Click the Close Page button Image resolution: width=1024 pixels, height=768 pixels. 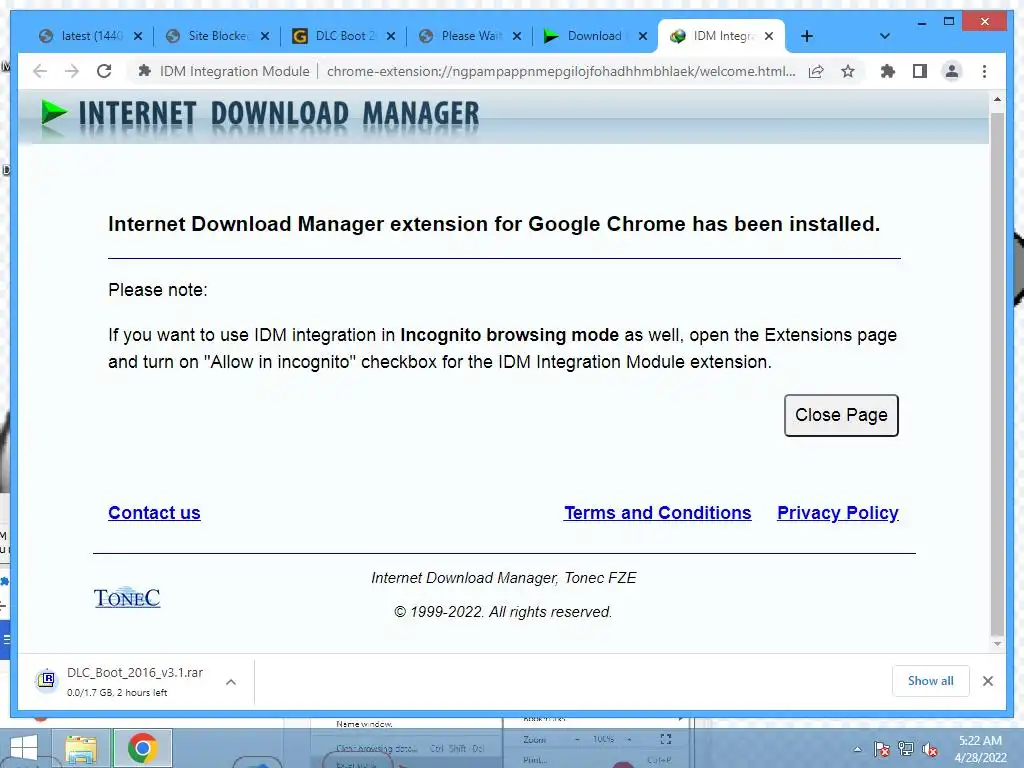841,415
